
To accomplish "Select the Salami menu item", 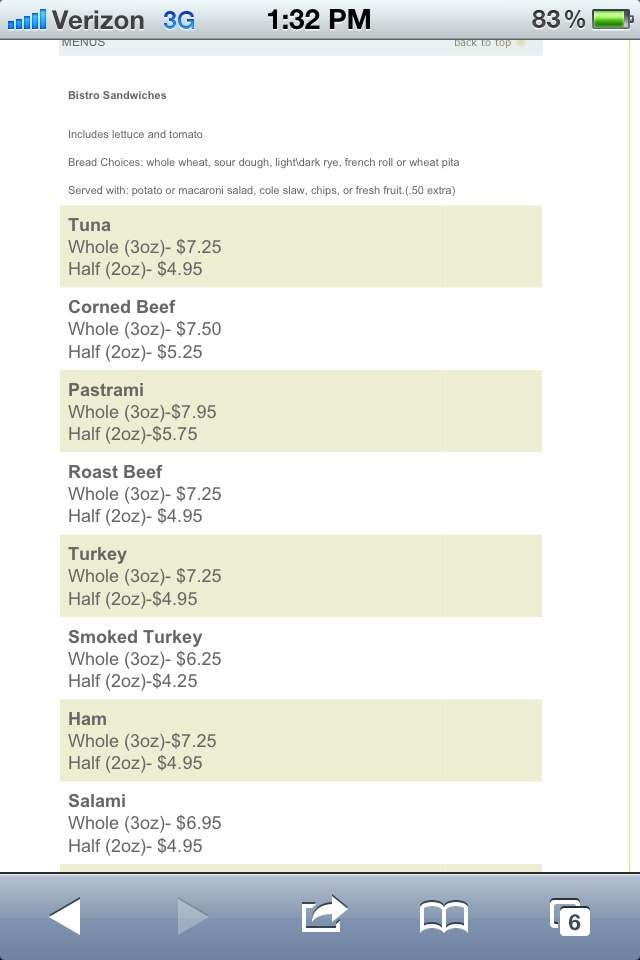I will tap(300, 822).
